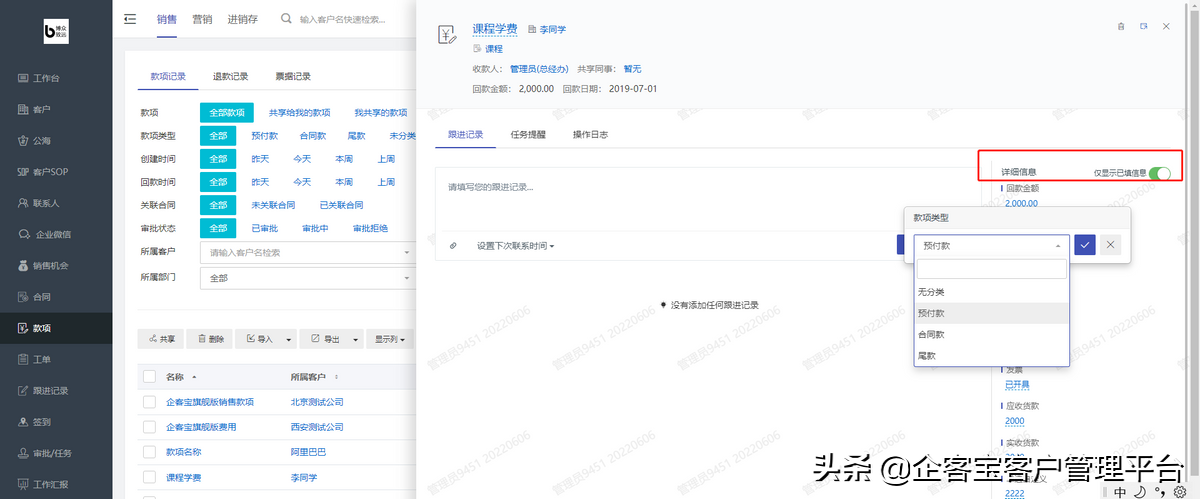Click the 北京测试公司 customer link
This screenshot has height=499, width=1200.
coord(317,402)
